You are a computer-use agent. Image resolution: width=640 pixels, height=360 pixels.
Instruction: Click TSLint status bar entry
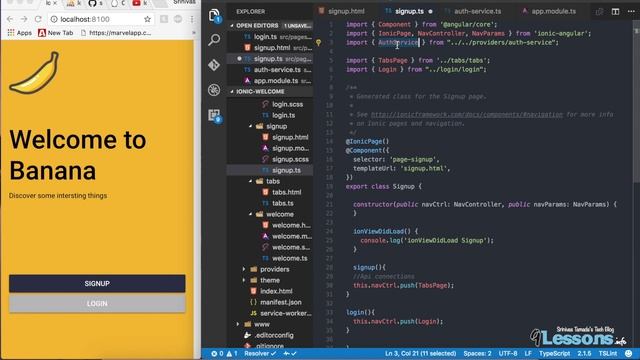point(608,353)
